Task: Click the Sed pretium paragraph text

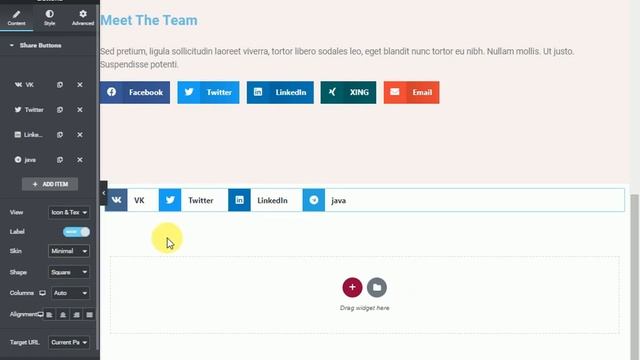Action: [x=337, y=58]
